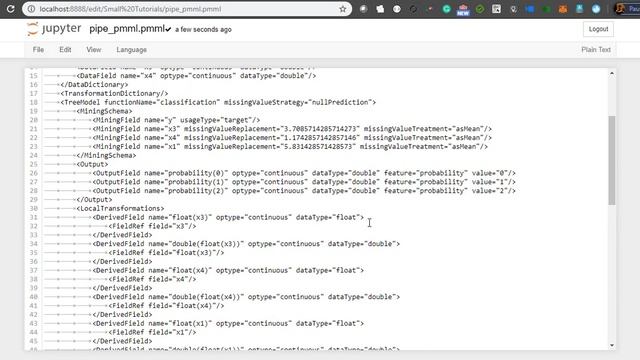Image resolution: width=640 pixels, height=360 pixels.
Task: Open the orange fox MetaMask extension
Action: pyautogui.click(x=563, y=9)
